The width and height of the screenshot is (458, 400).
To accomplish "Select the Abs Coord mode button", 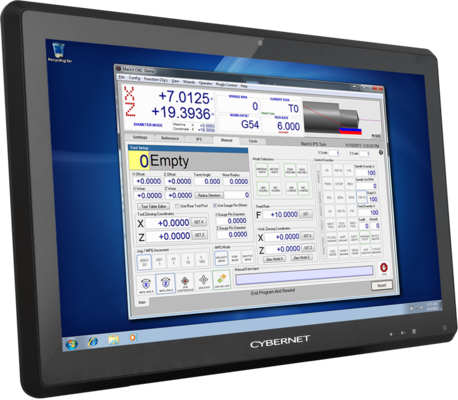I will pyautogui.click(x=263, y=189).
